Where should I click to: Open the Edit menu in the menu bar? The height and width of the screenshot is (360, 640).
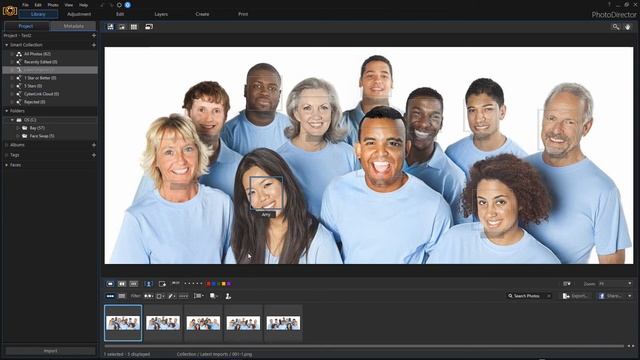point(38,5)
